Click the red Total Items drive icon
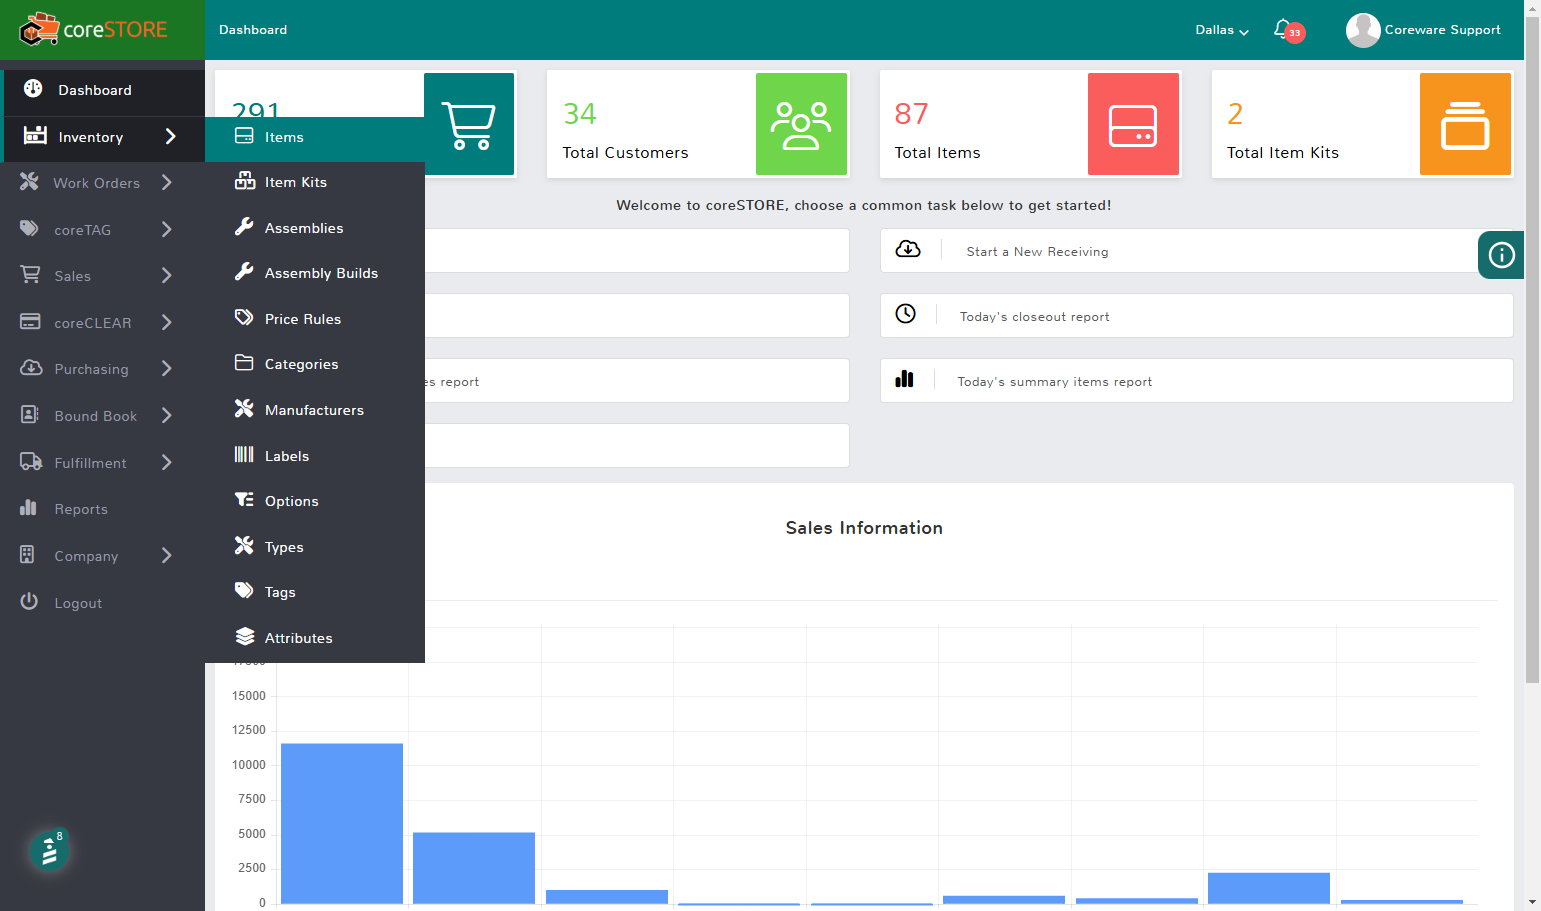The image size is (1541, 911). click(x=1133, y=124)
